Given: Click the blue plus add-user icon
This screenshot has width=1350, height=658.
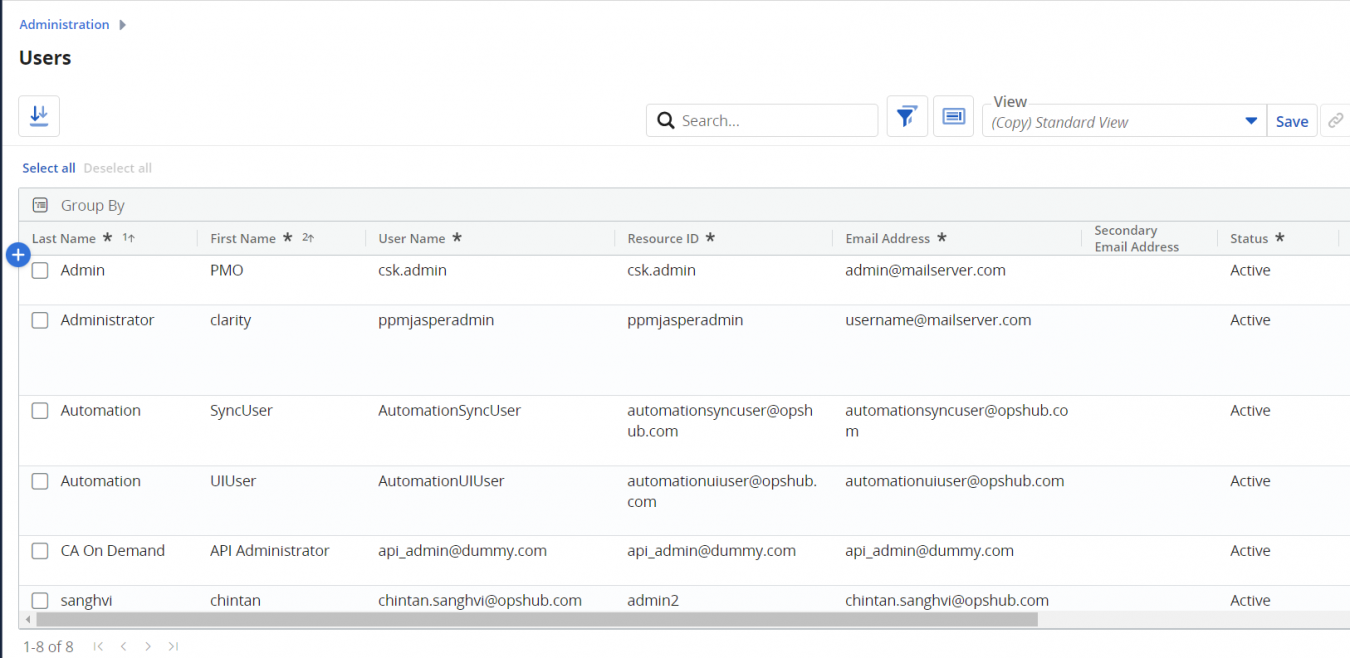Looking at the screenshot, I should [18, 256].
